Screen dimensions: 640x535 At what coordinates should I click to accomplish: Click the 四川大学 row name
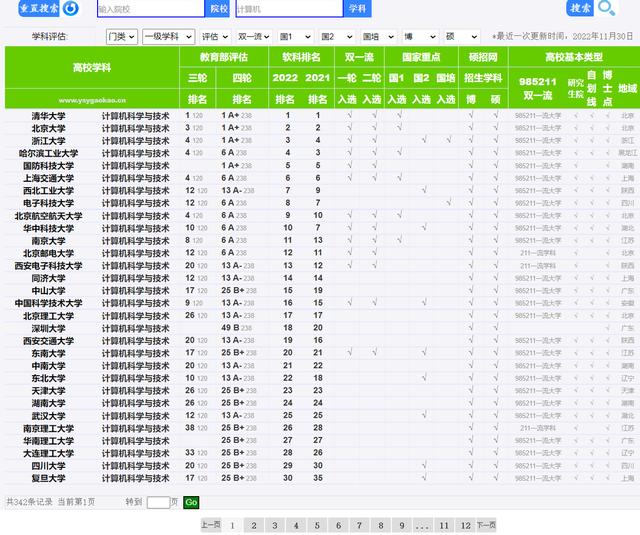(49, 466)
